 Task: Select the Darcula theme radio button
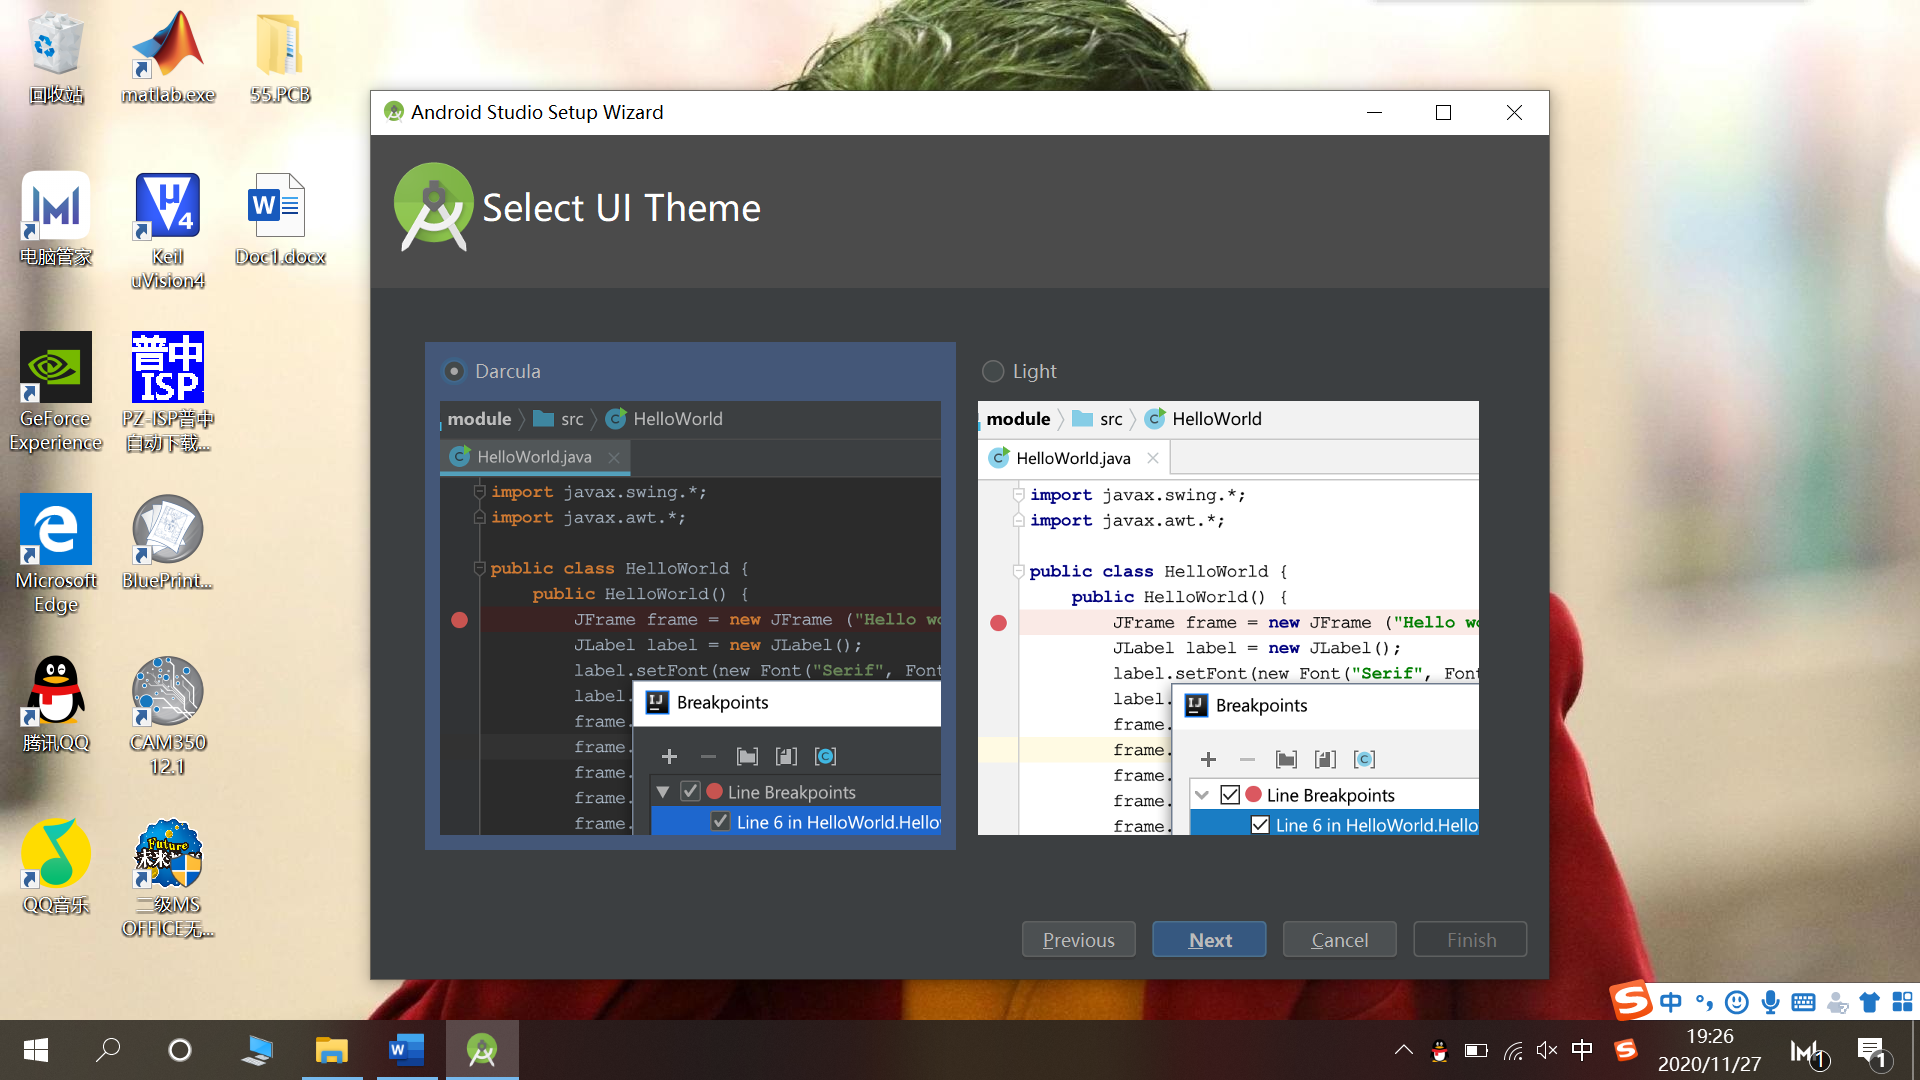454,371
